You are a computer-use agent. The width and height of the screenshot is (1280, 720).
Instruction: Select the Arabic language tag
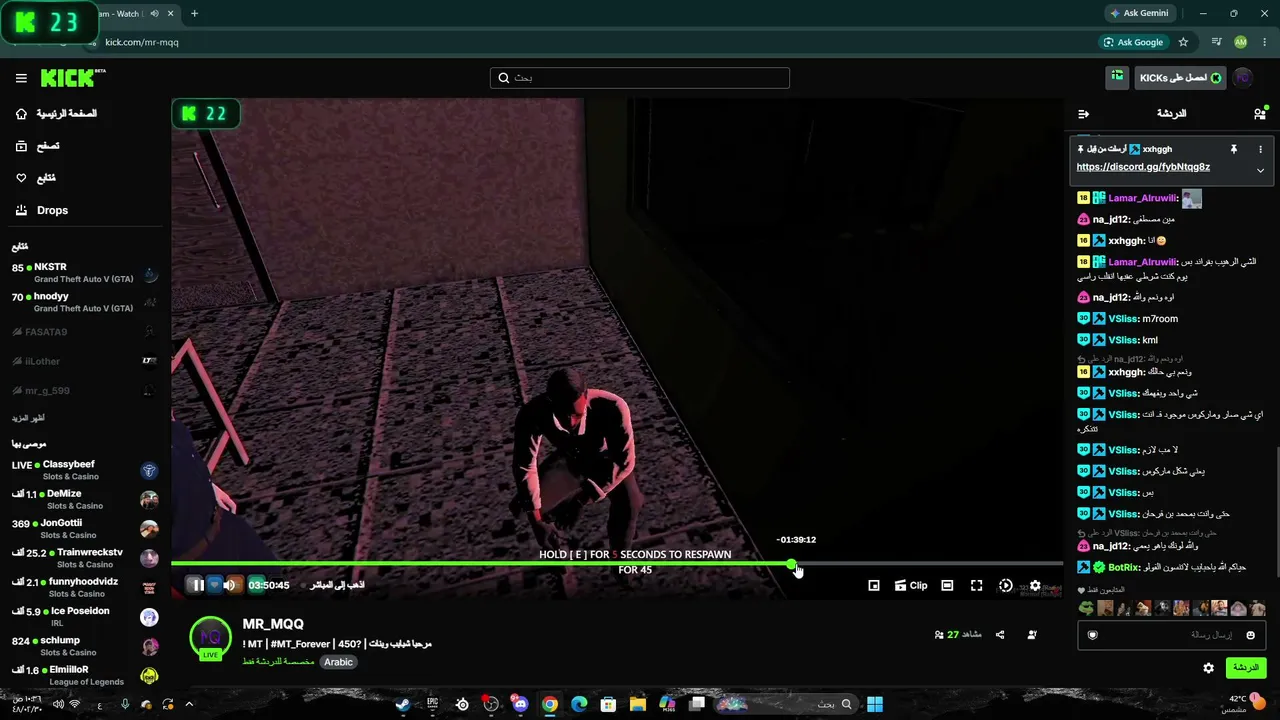338,662
